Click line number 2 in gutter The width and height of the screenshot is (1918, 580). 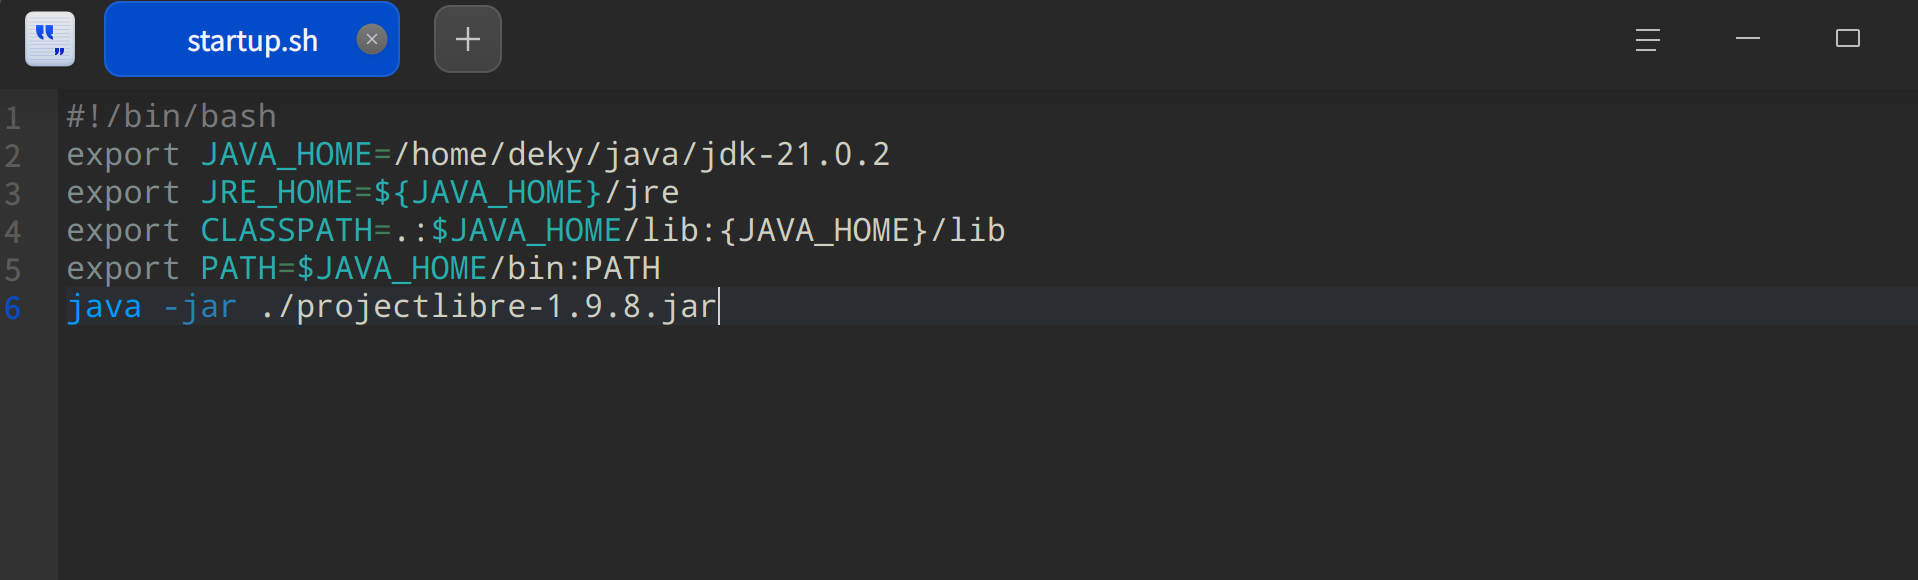[13, 156]
